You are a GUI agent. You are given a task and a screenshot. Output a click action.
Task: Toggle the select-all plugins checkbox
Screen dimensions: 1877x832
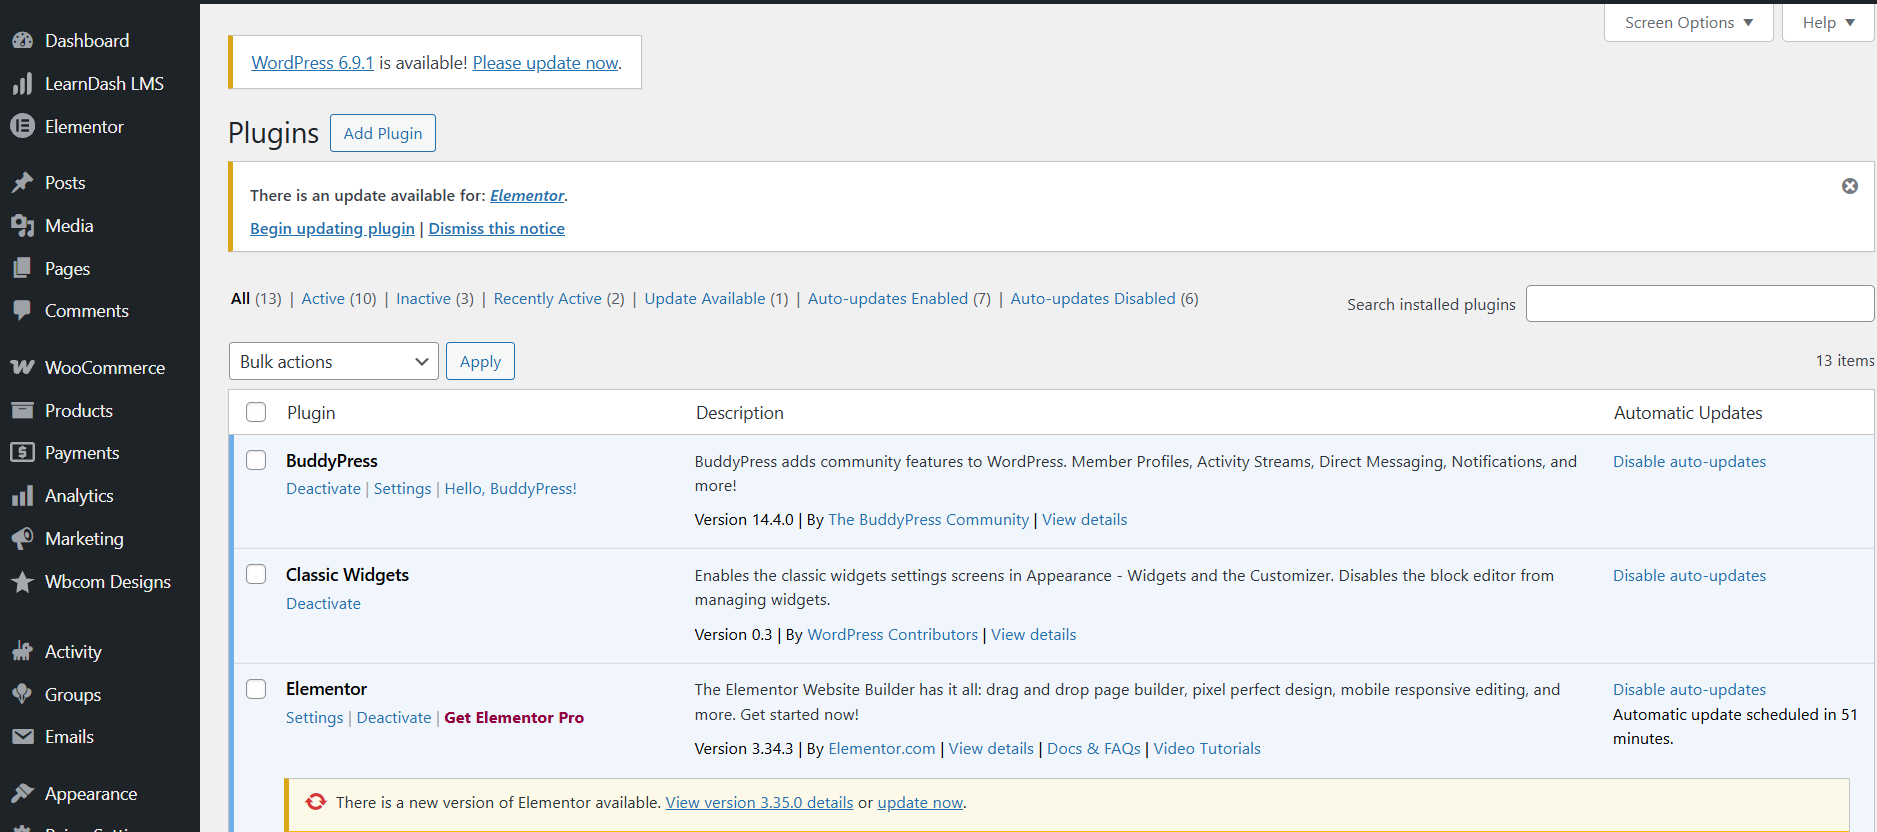click(x=256, y=412)
